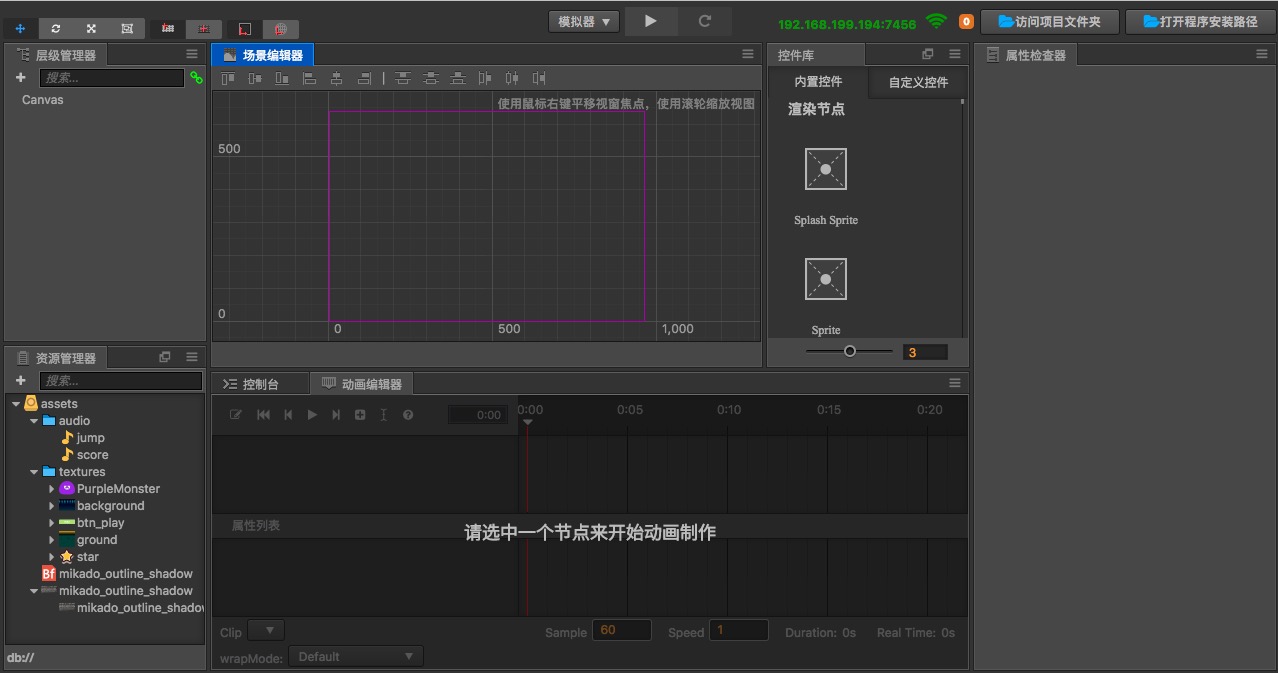Toggle animation edit mode icon
This screenshot has height=673, width=1278.
click(x=236, y=415)
